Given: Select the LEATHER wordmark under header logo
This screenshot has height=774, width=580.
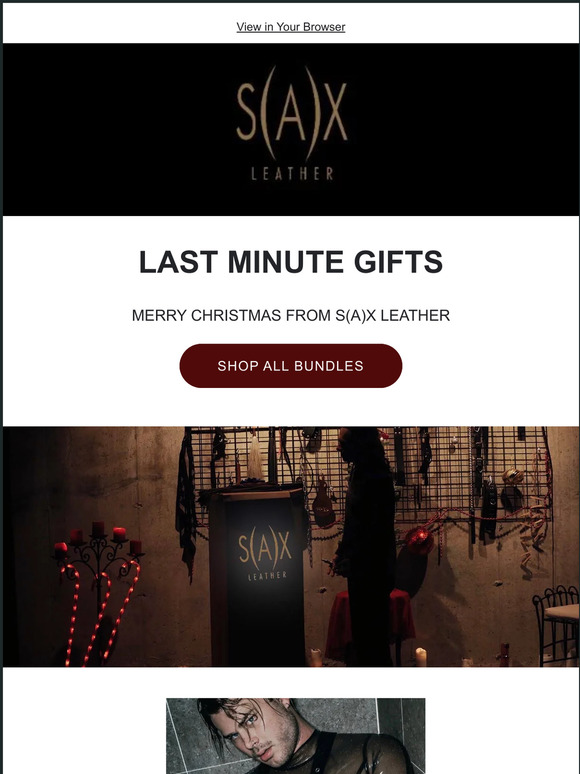Looking at the screenshot, I should [292, 174].
